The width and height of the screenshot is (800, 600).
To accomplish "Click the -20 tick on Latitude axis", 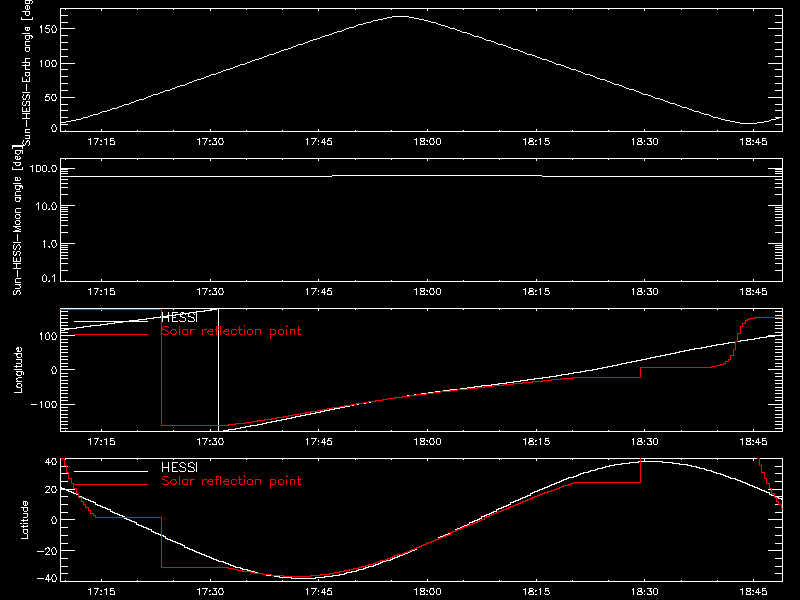I will pyautogui.click(x=47, y=551).
